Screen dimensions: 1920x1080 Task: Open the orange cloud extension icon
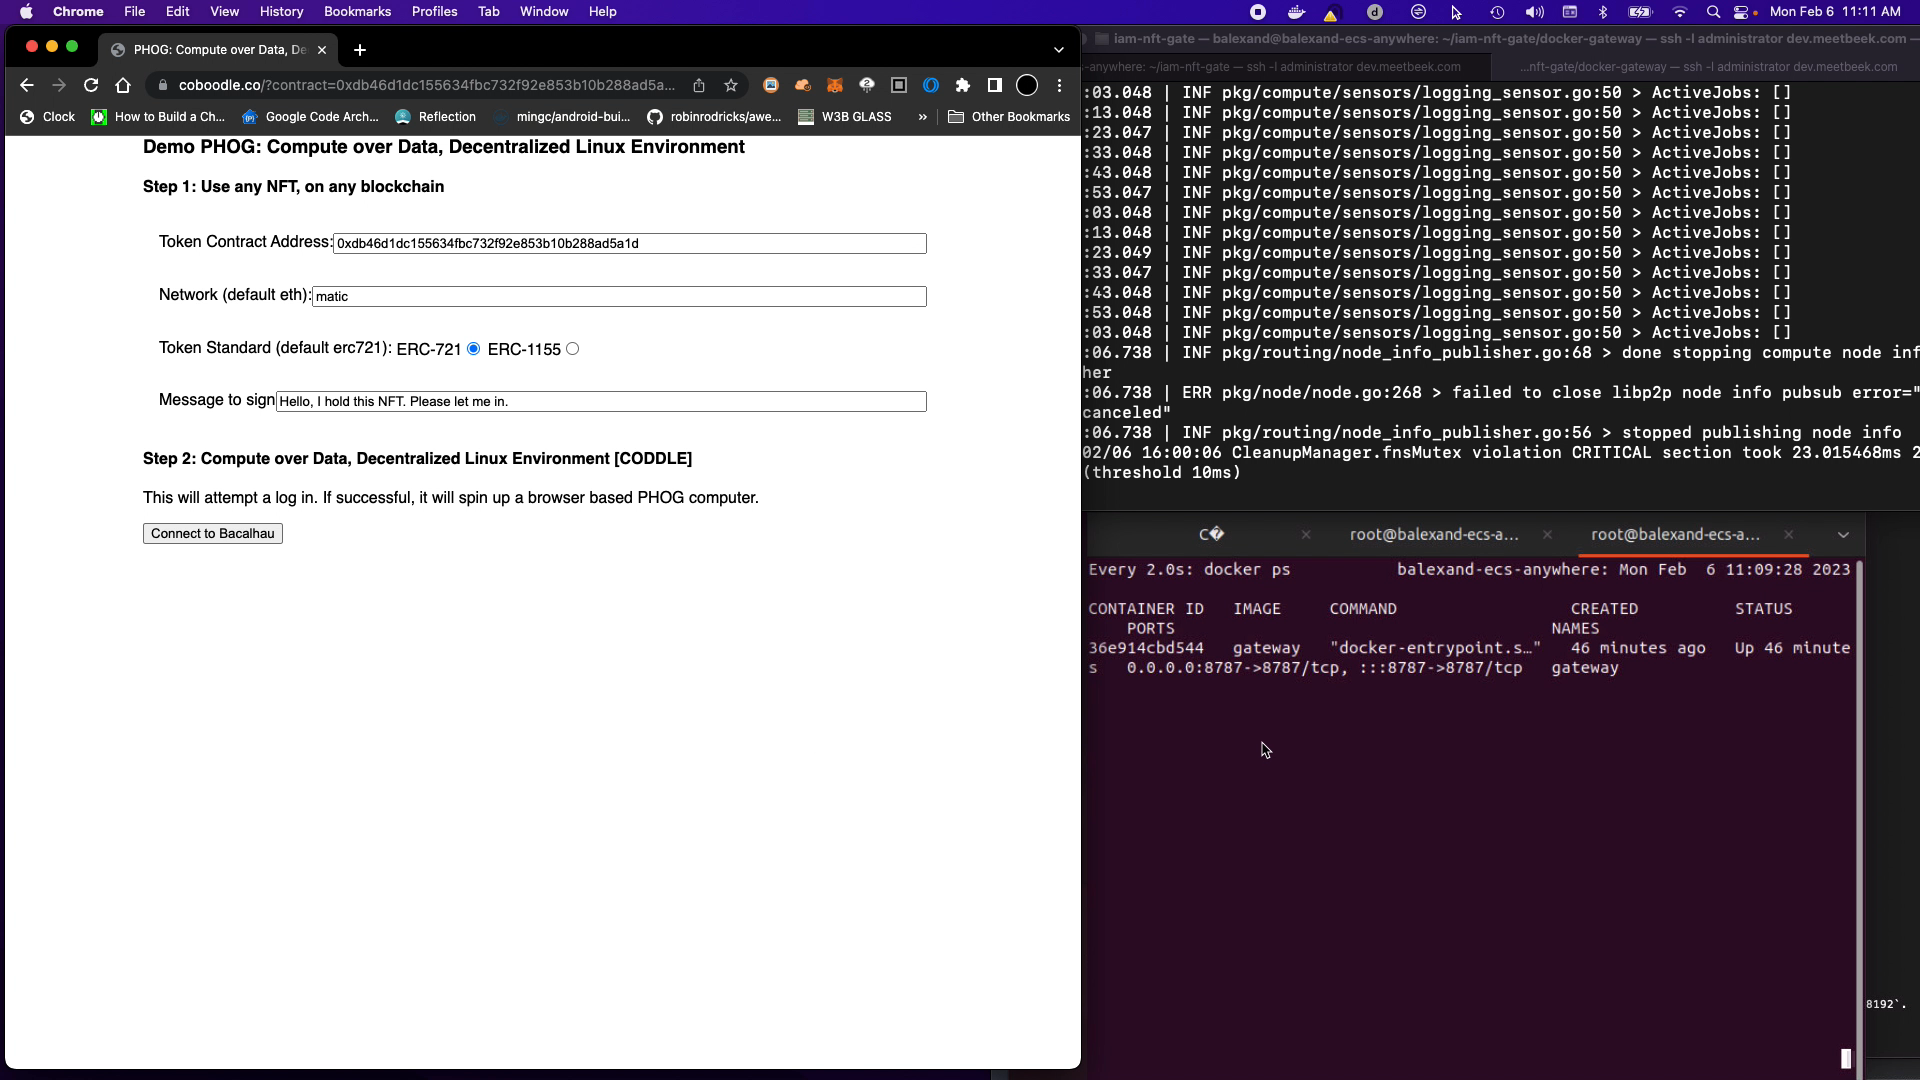click(x=803, y=86)
